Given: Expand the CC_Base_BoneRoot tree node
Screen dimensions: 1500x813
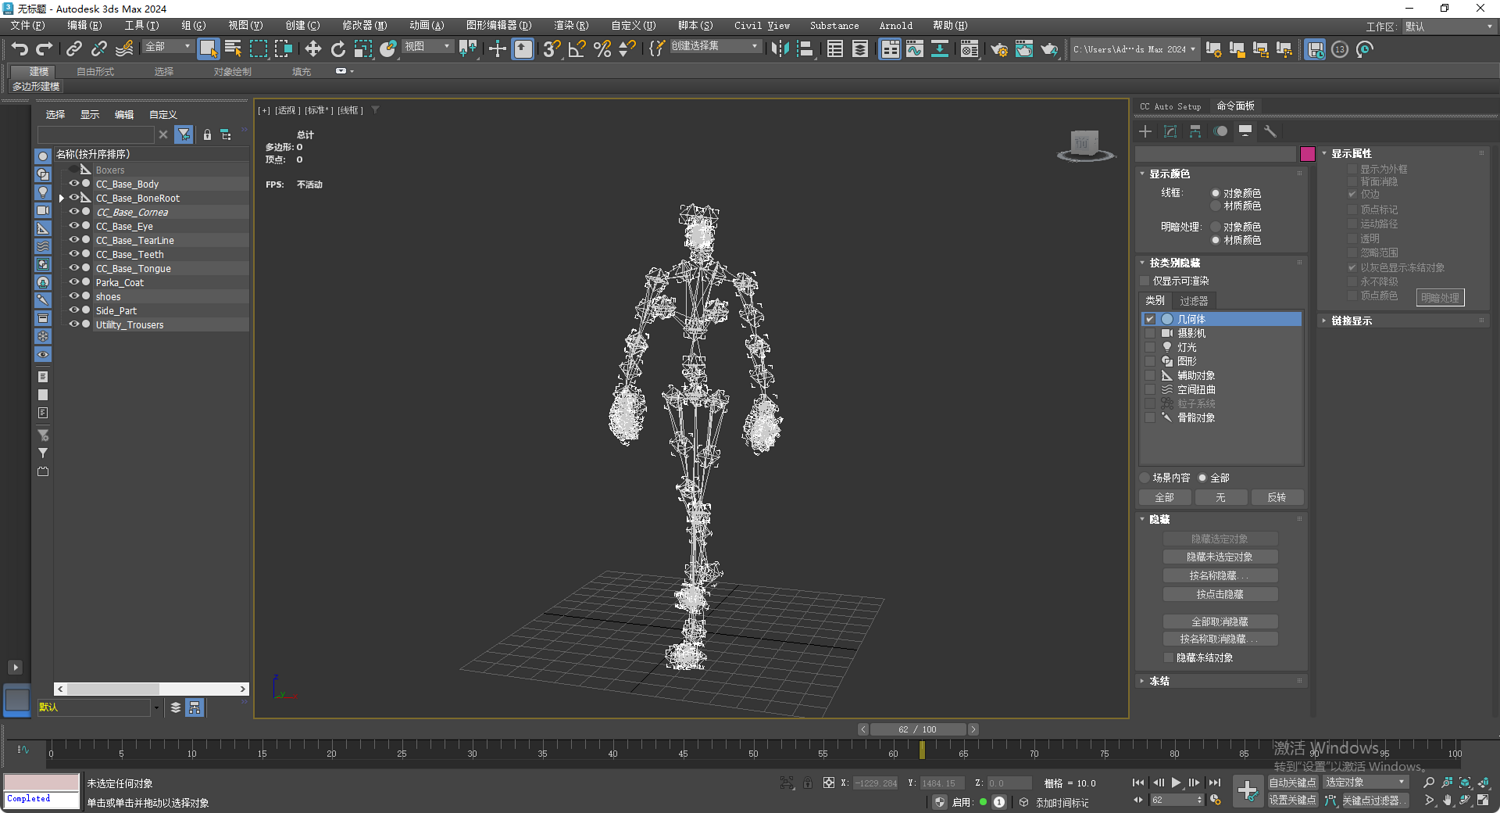Looking at the screenshot, I should coord(62,198).
